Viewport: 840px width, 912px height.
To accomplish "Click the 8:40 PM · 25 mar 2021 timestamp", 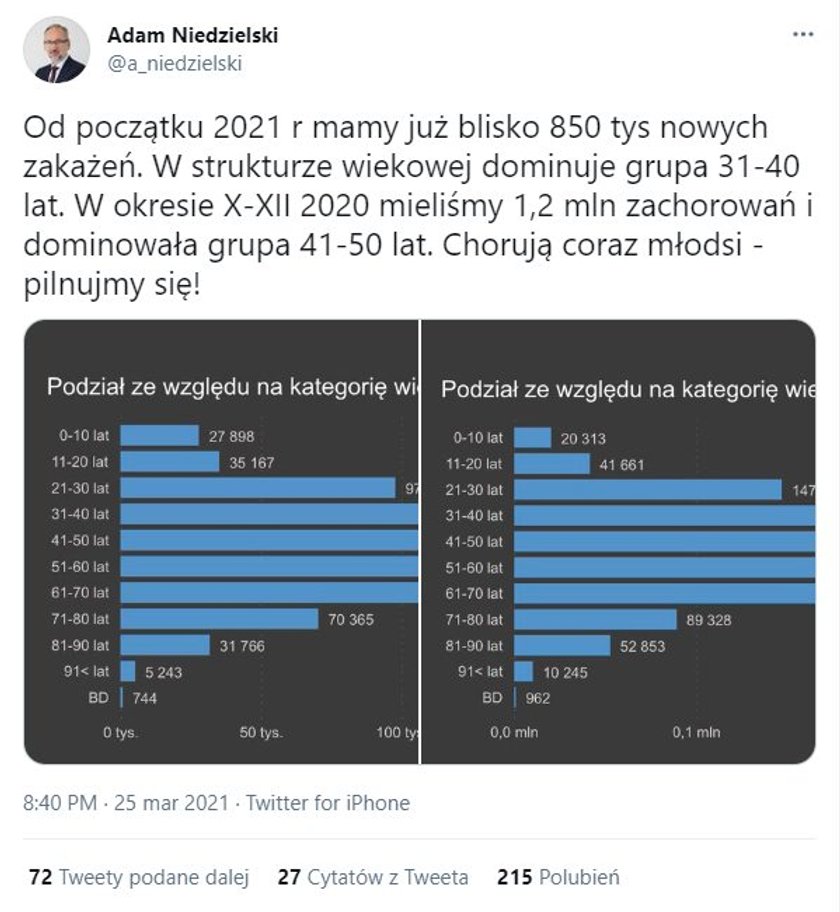I will point(126,803).
